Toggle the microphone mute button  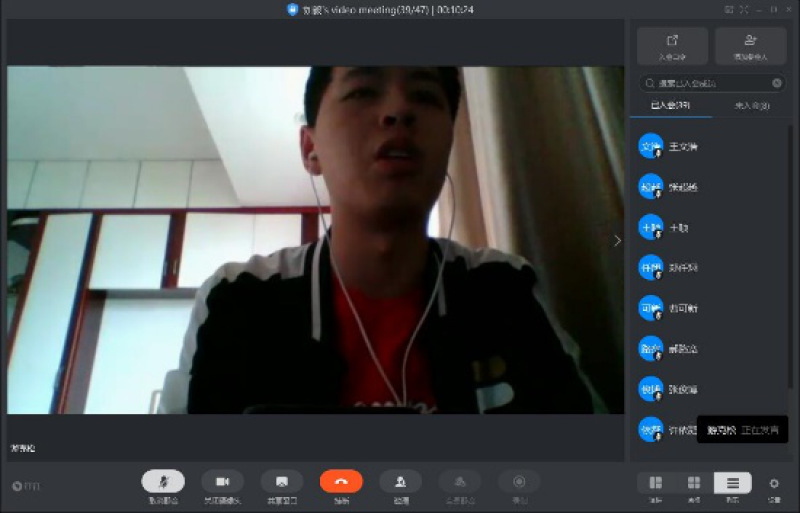[163, 481]
